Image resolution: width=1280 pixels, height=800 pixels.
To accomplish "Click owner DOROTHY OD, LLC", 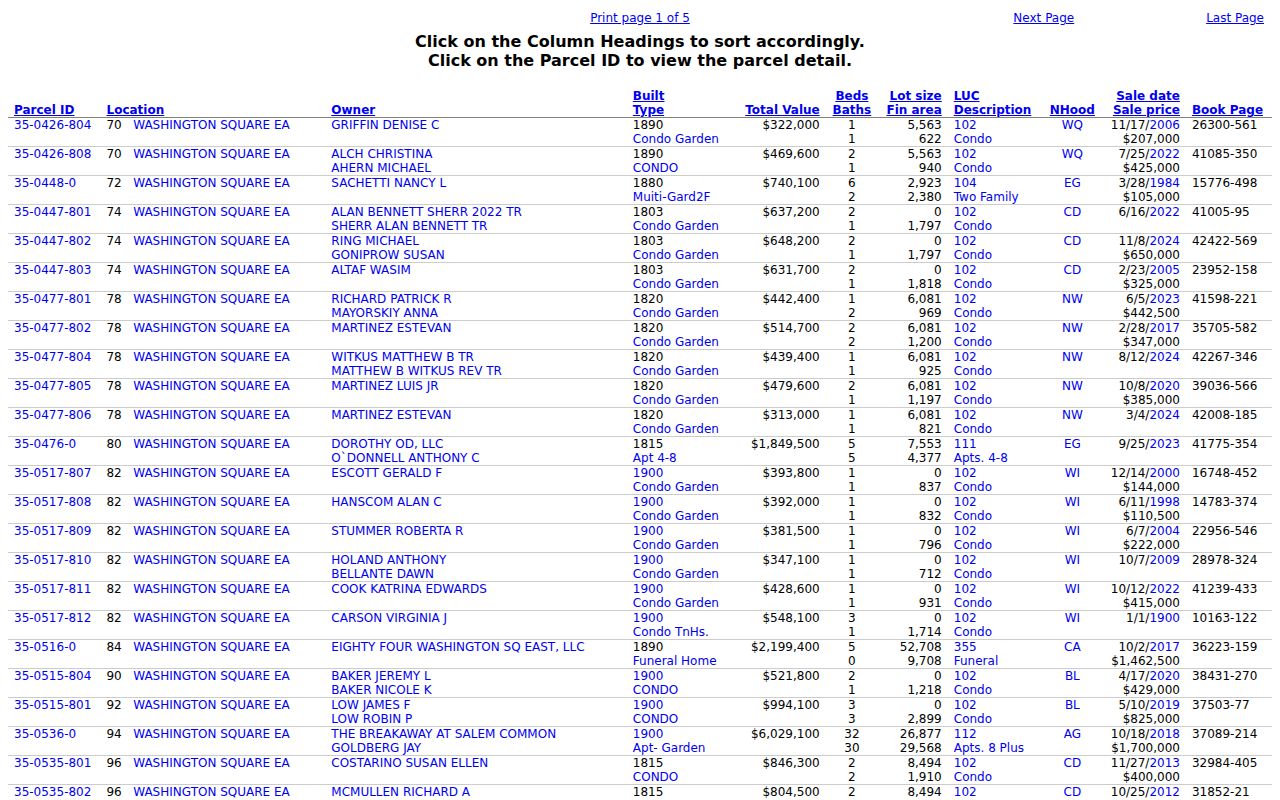I will [387, 444].
